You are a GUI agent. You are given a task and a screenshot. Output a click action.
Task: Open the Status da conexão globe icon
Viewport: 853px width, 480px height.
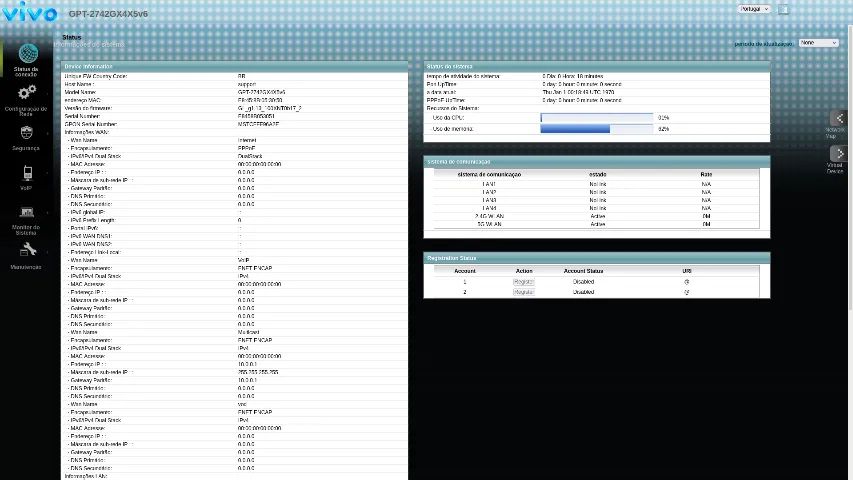point(28,54)
